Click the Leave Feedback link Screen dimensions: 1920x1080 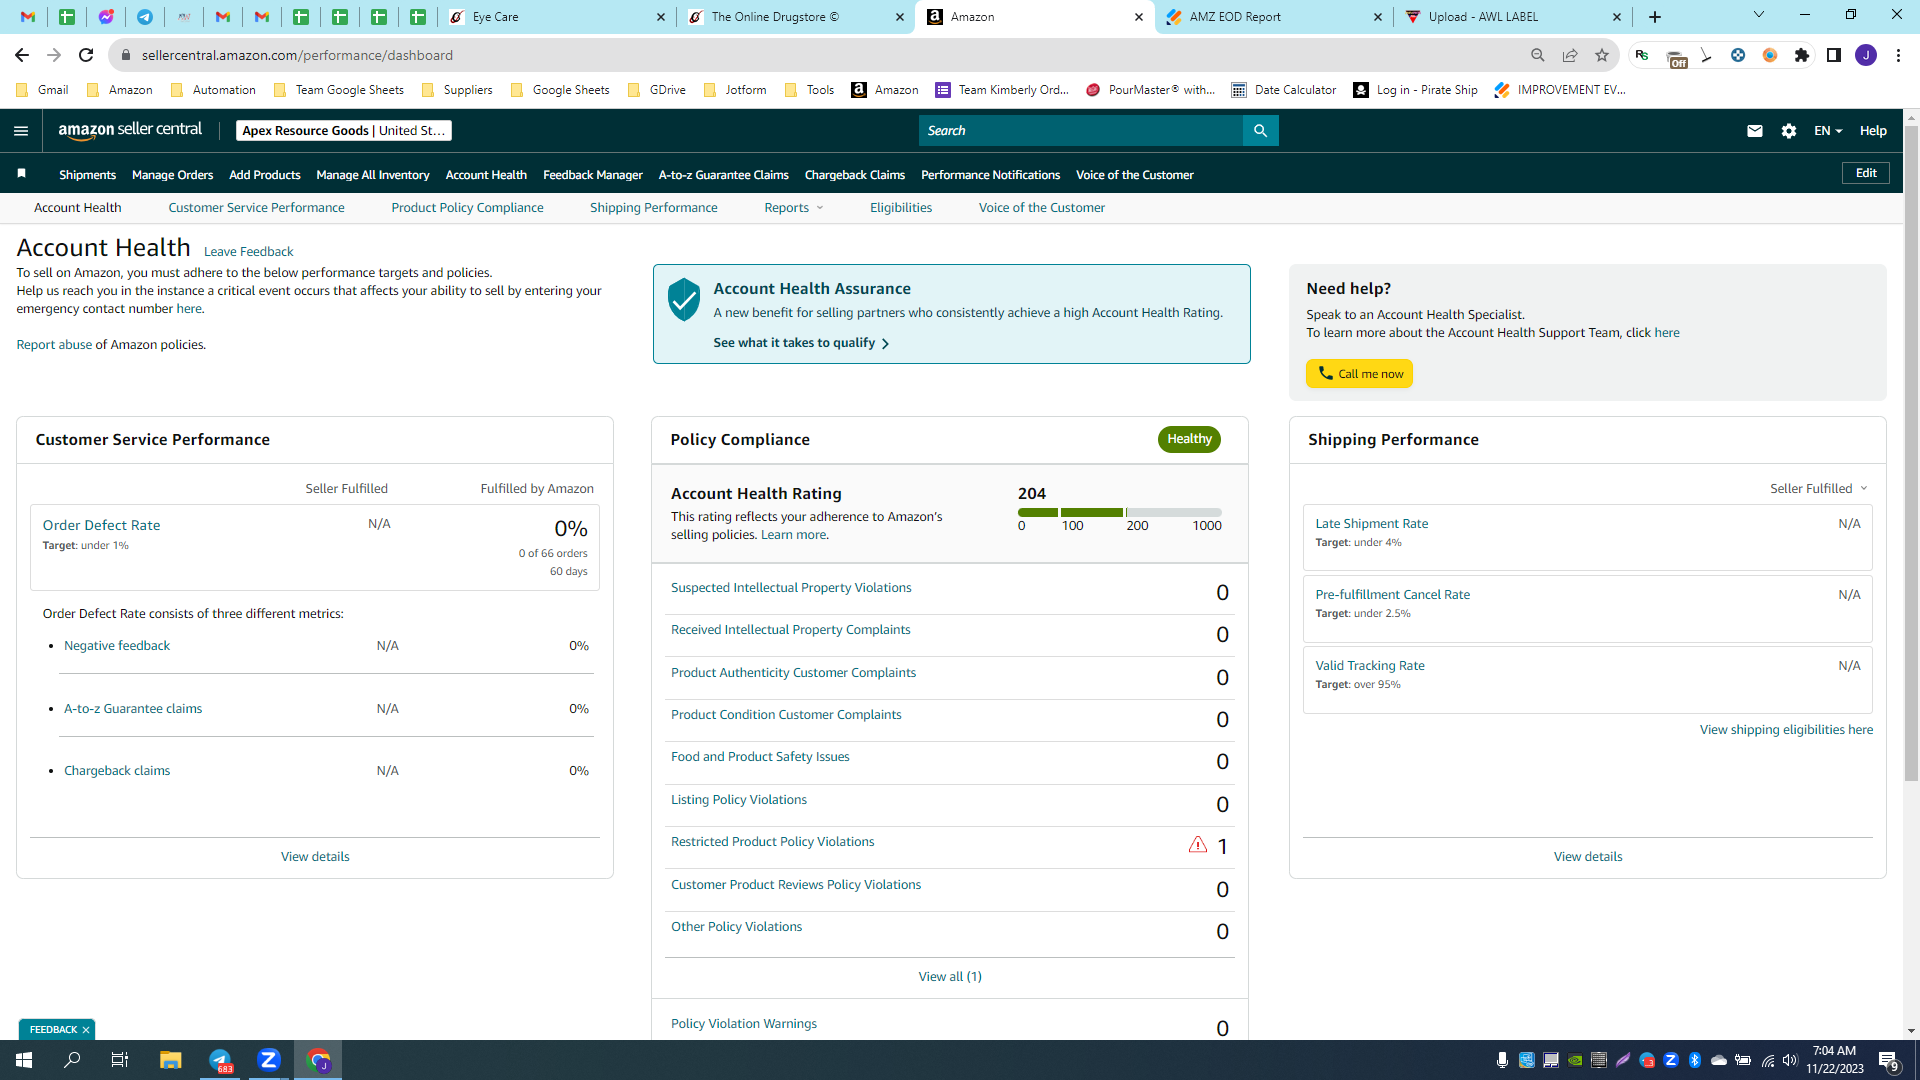pos(248,252)
